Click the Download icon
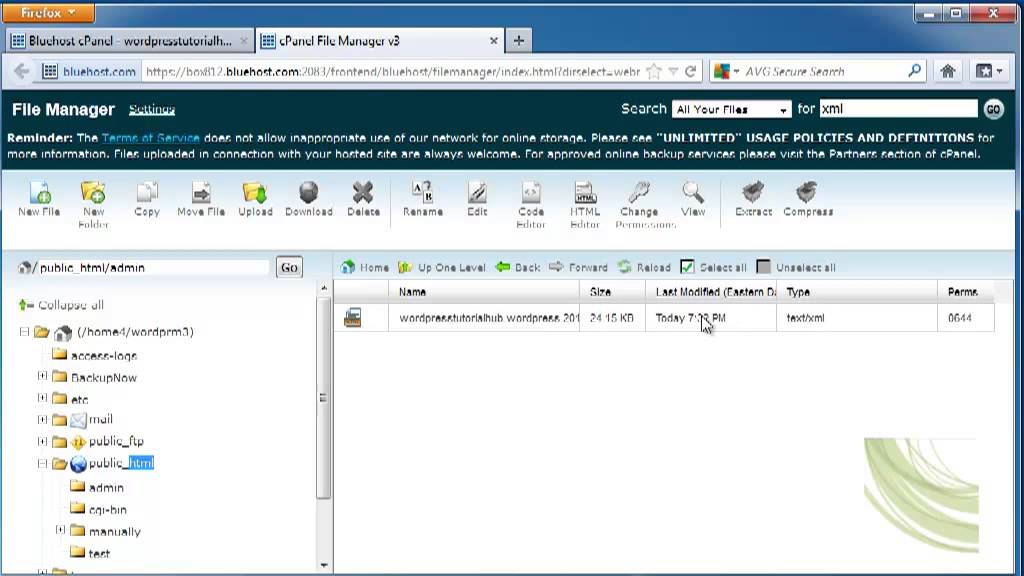Image resolution: width=1024 pixels, height=576 pixels. (x=309, y=199)
